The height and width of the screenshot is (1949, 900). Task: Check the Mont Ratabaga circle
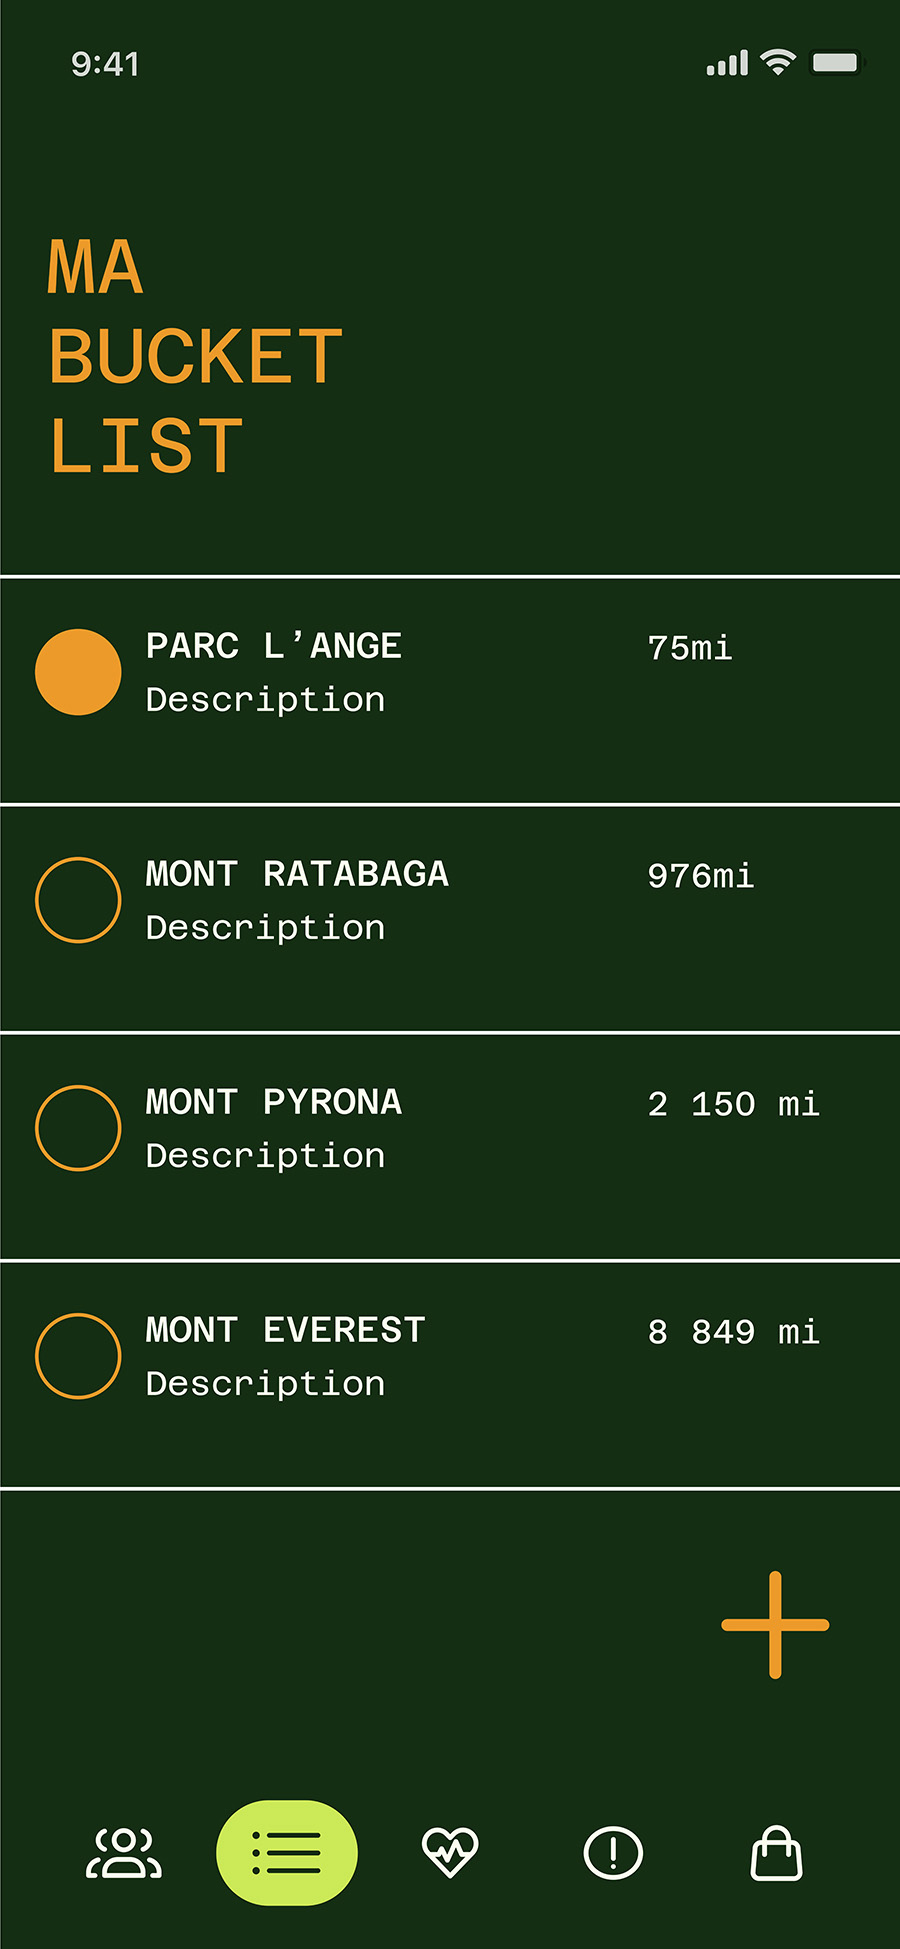pos(78,900)
